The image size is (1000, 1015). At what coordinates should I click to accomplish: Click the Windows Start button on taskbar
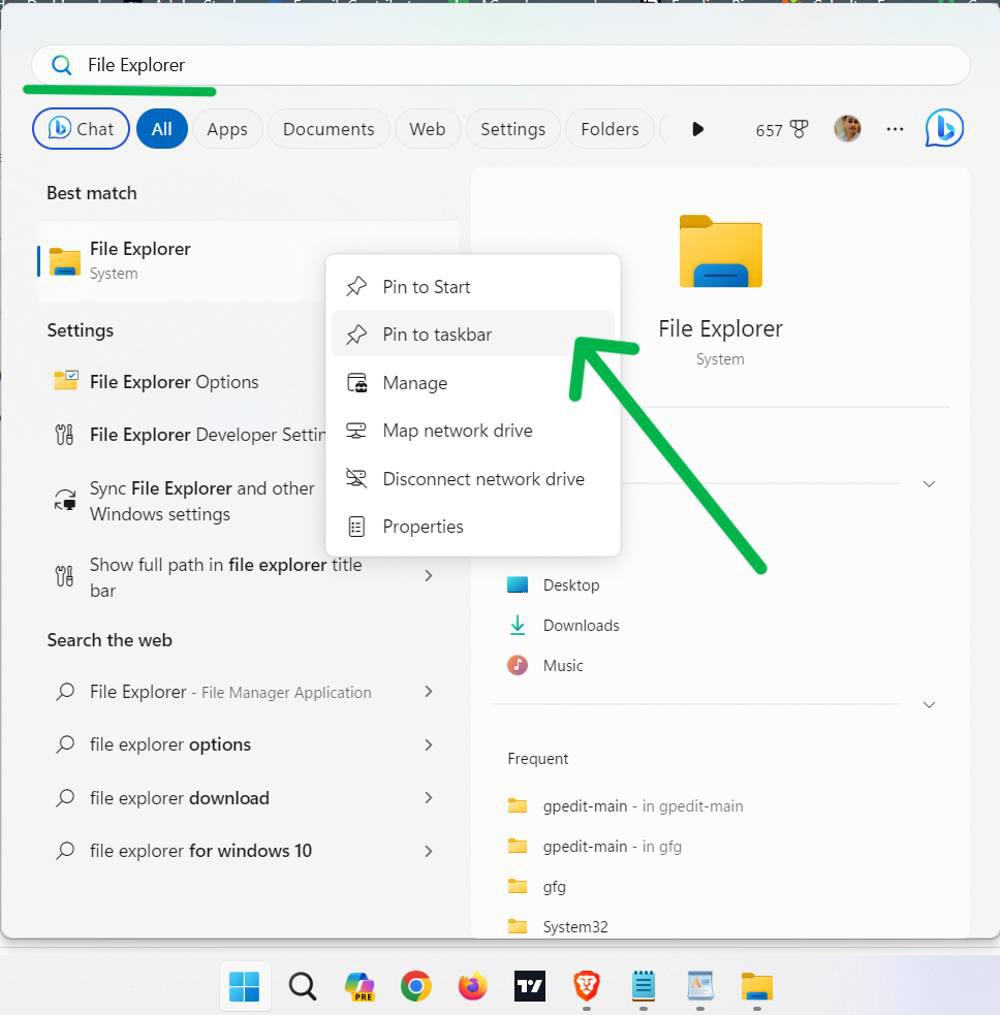244,987
